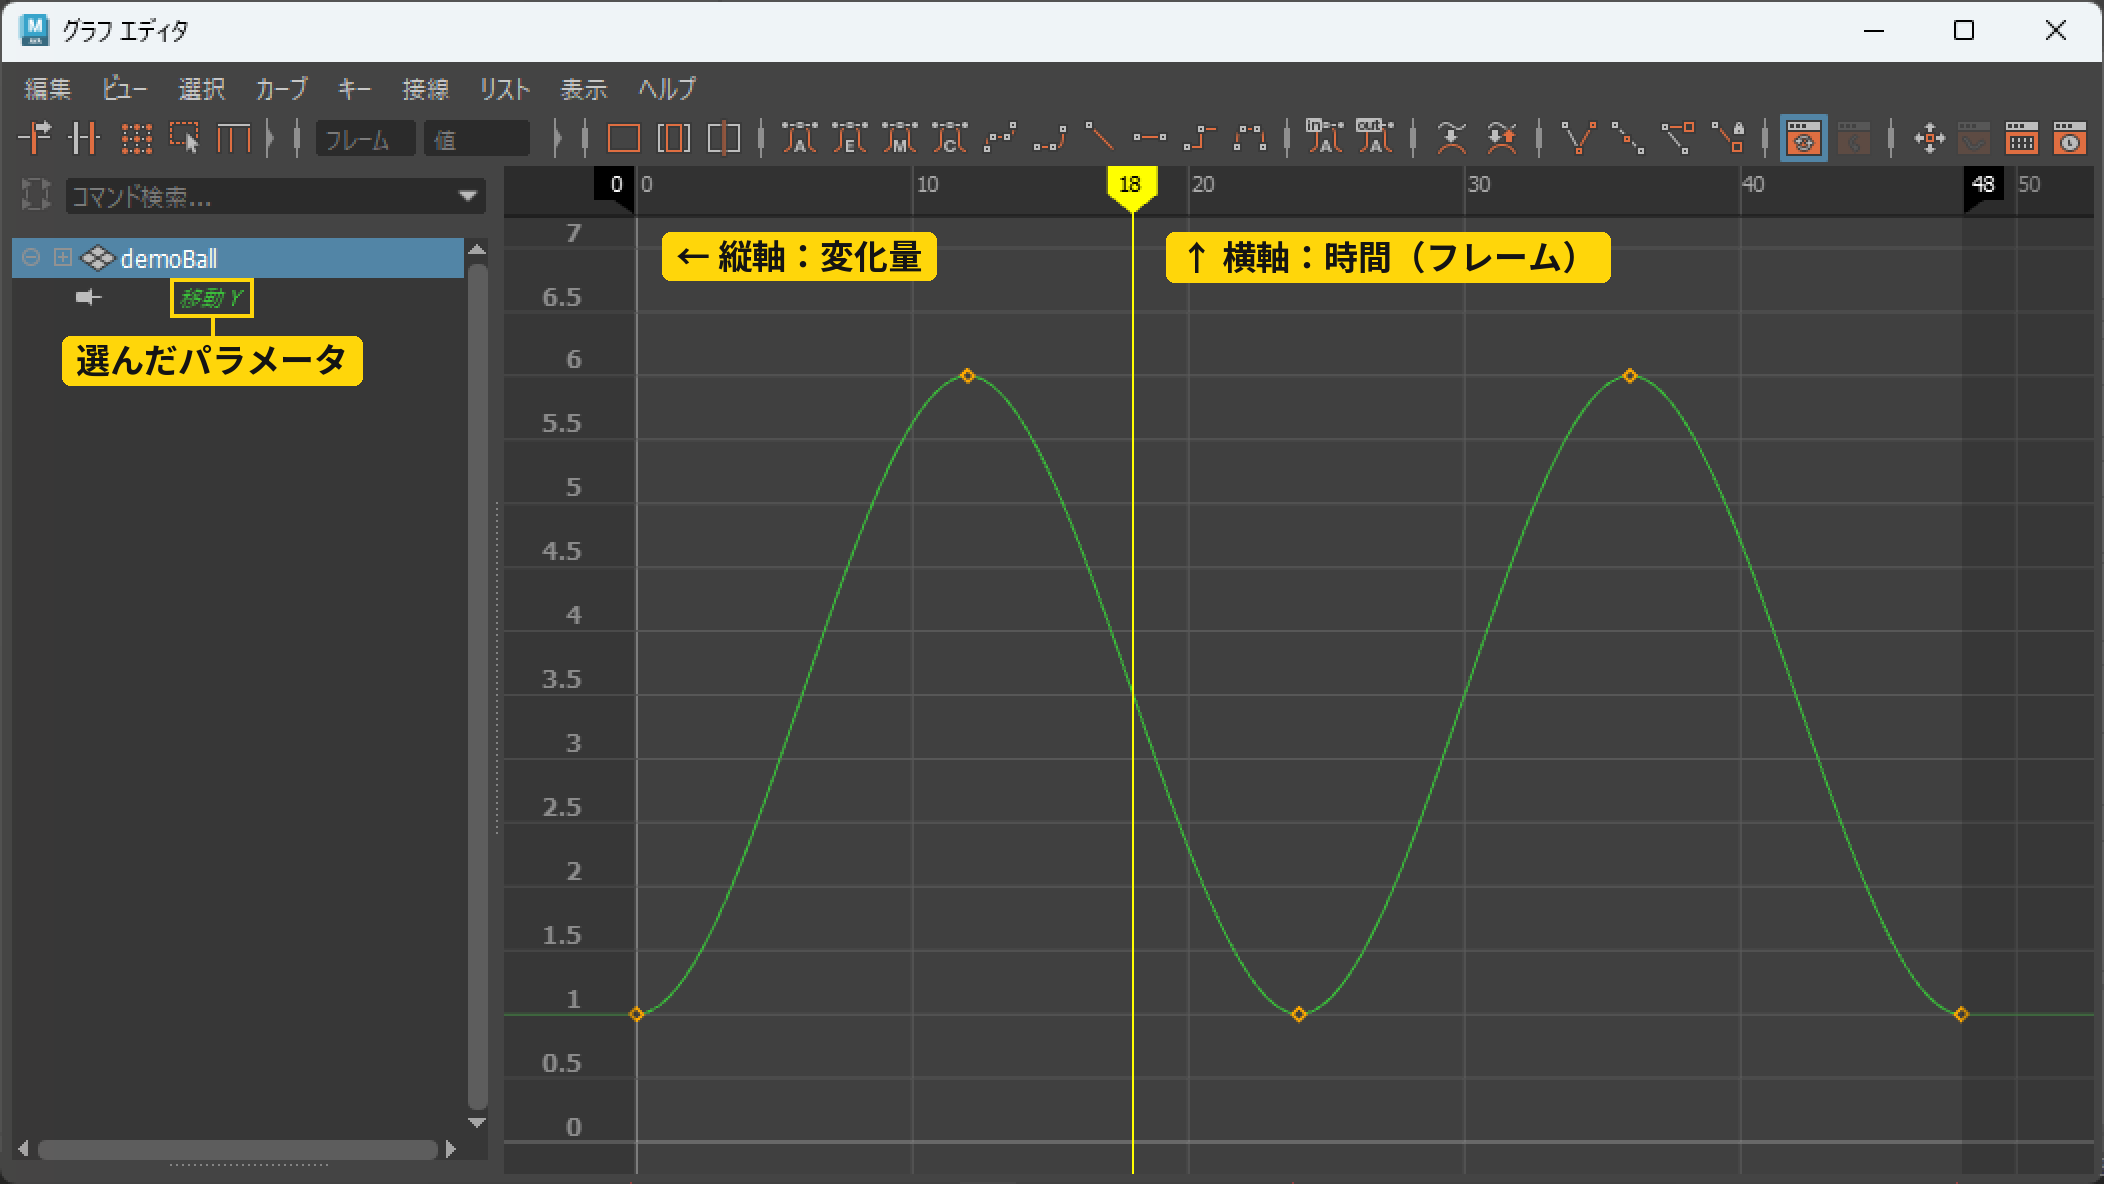The image size is (2104, 1184).
Task: Free the tangent length icon
Action: [x=1678, y=138]
